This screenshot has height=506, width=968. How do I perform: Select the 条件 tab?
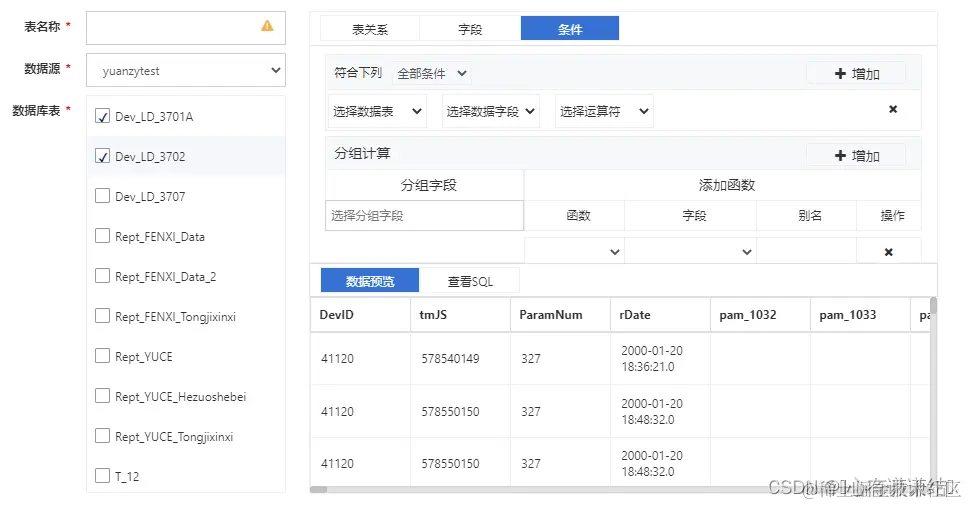click(570, 28)
